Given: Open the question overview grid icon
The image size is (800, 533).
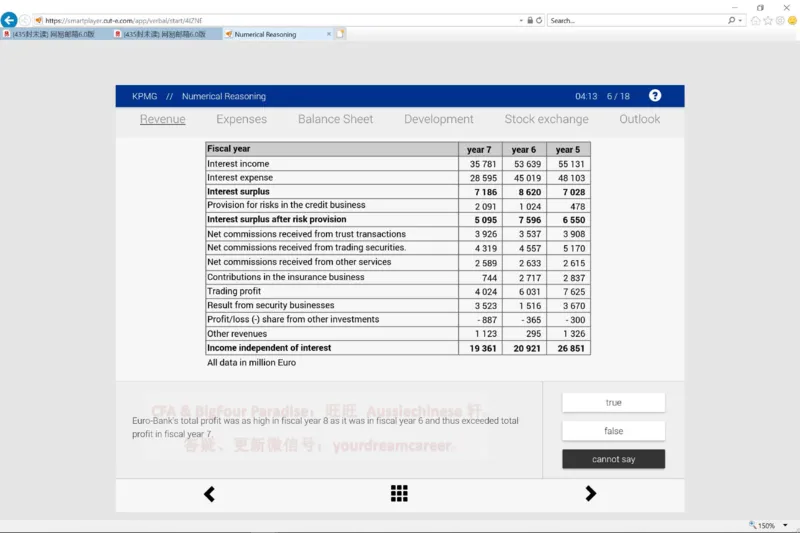Looking at the screenshot, I should tap(399, 493).
